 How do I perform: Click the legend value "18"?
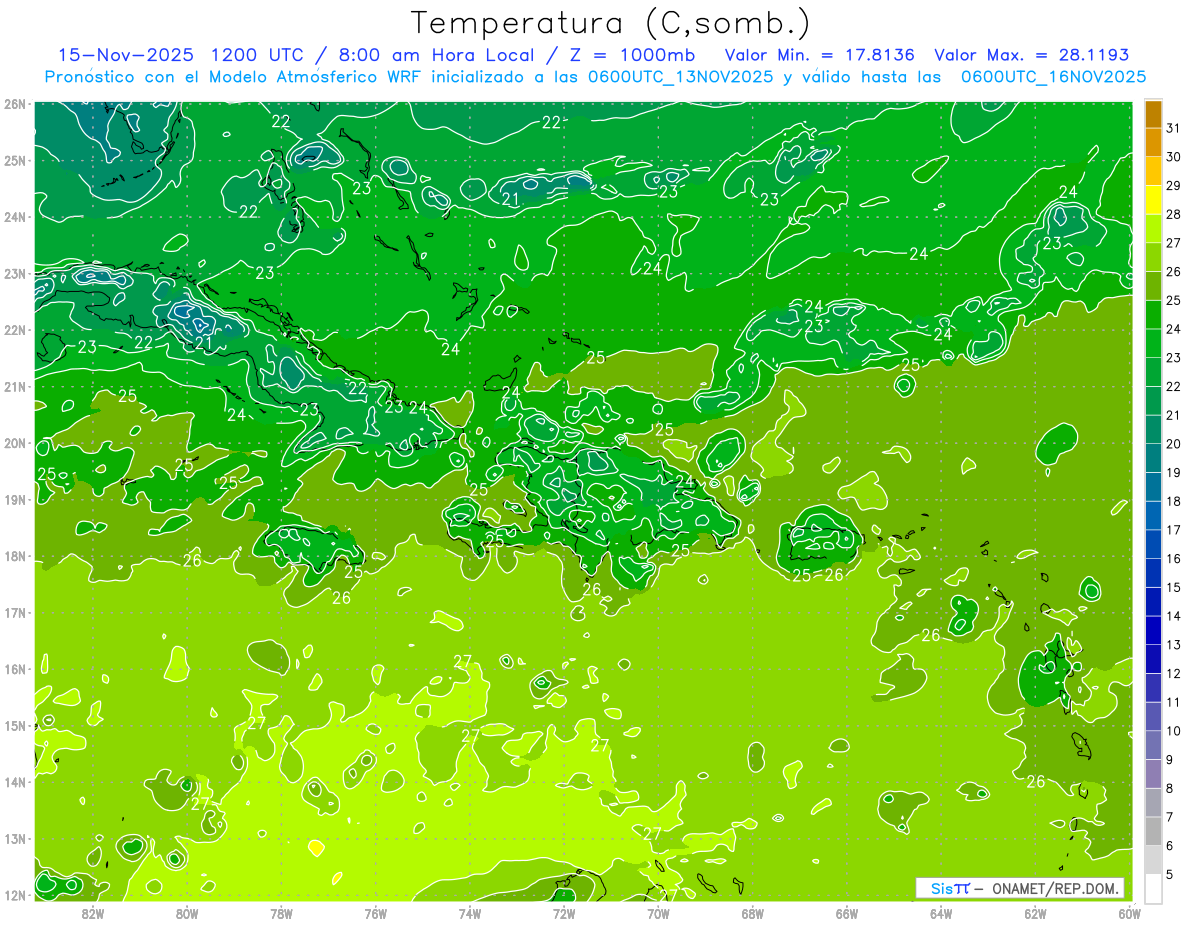click(x=1174, y=501)
